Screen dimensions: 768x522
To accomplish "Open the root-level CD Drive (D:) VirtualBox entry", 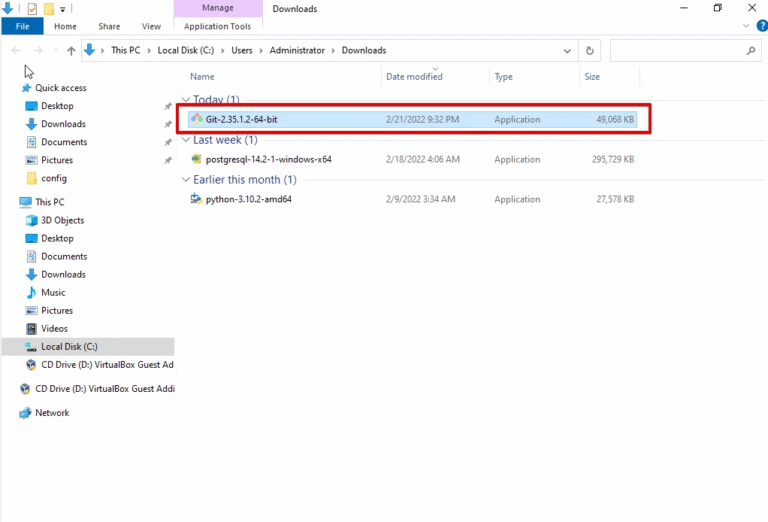I will click(x=104, y=389).
